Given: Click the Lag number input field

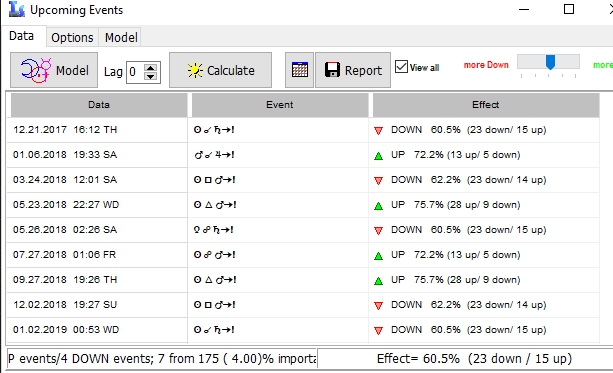Looking at the screenshot, I should 135,72.
